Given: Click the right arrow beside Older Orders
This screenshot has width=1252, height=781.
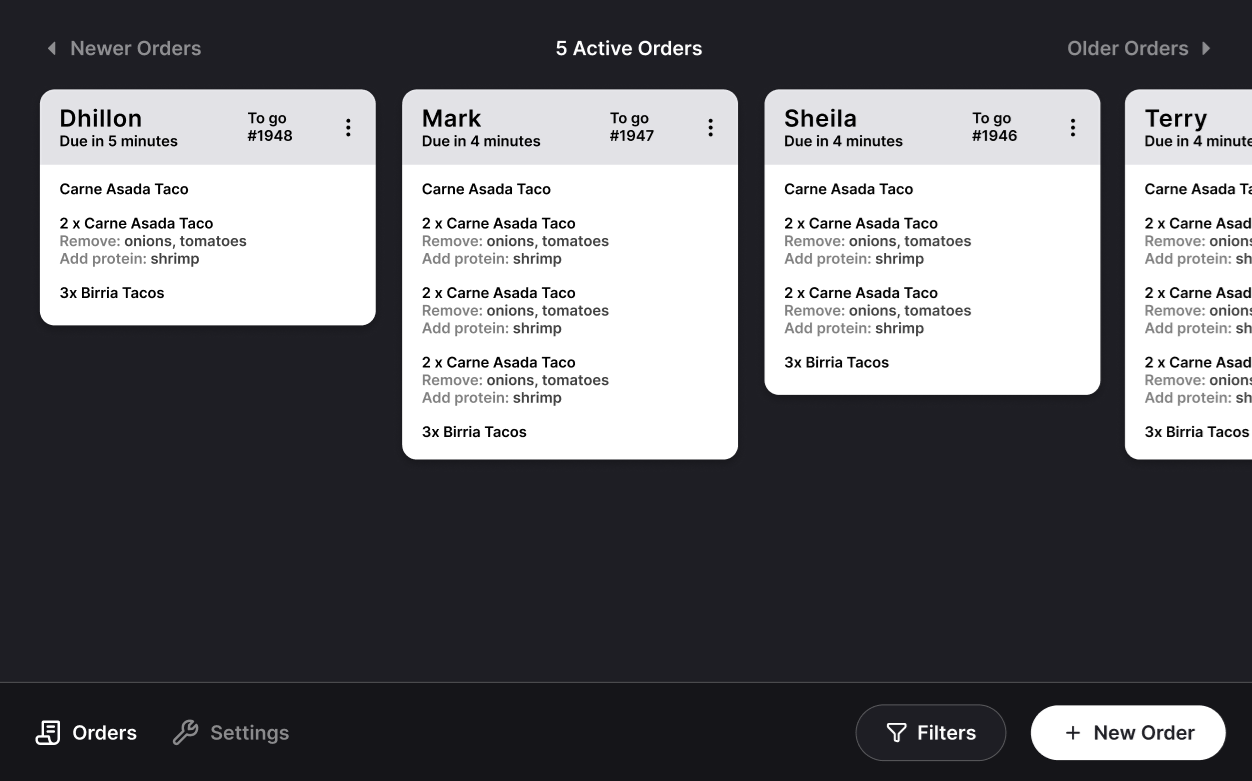Looking at the screenshot, I should point(1206,48).
